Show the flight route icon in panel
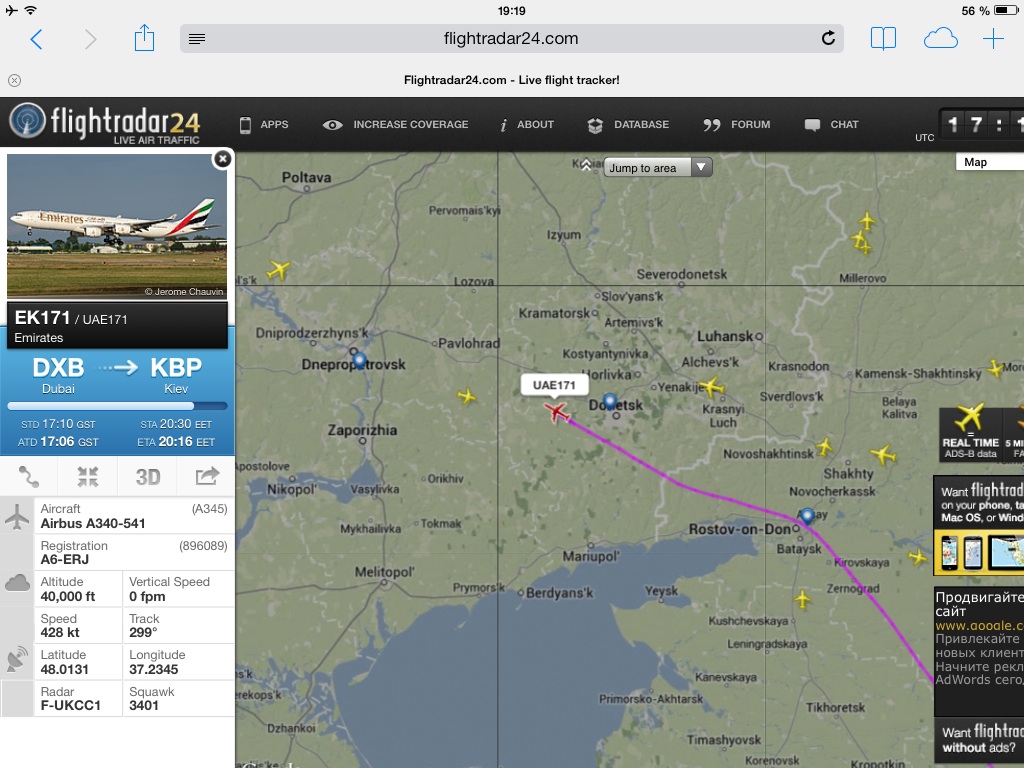 point(29,477)
